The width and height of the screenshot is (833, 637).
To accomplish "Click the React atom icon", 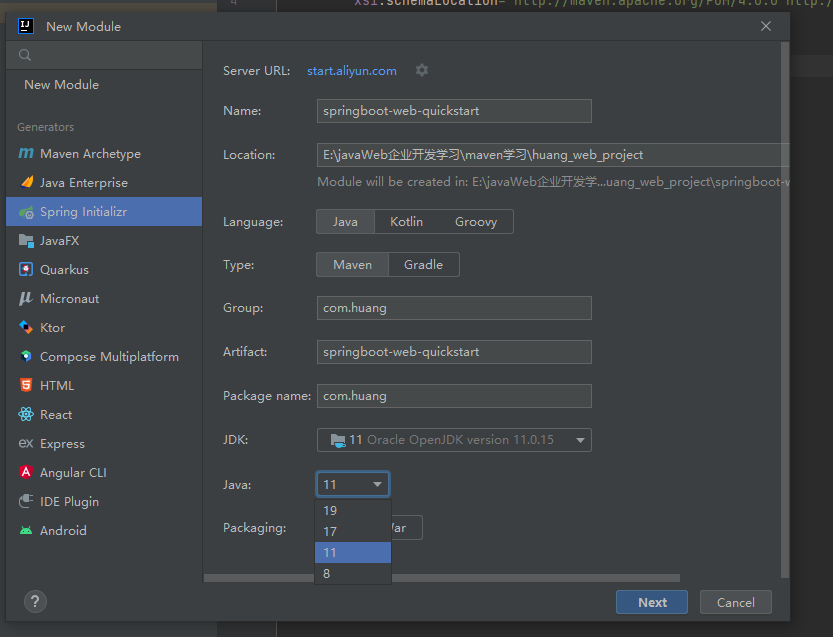I will tap(26, 414).
